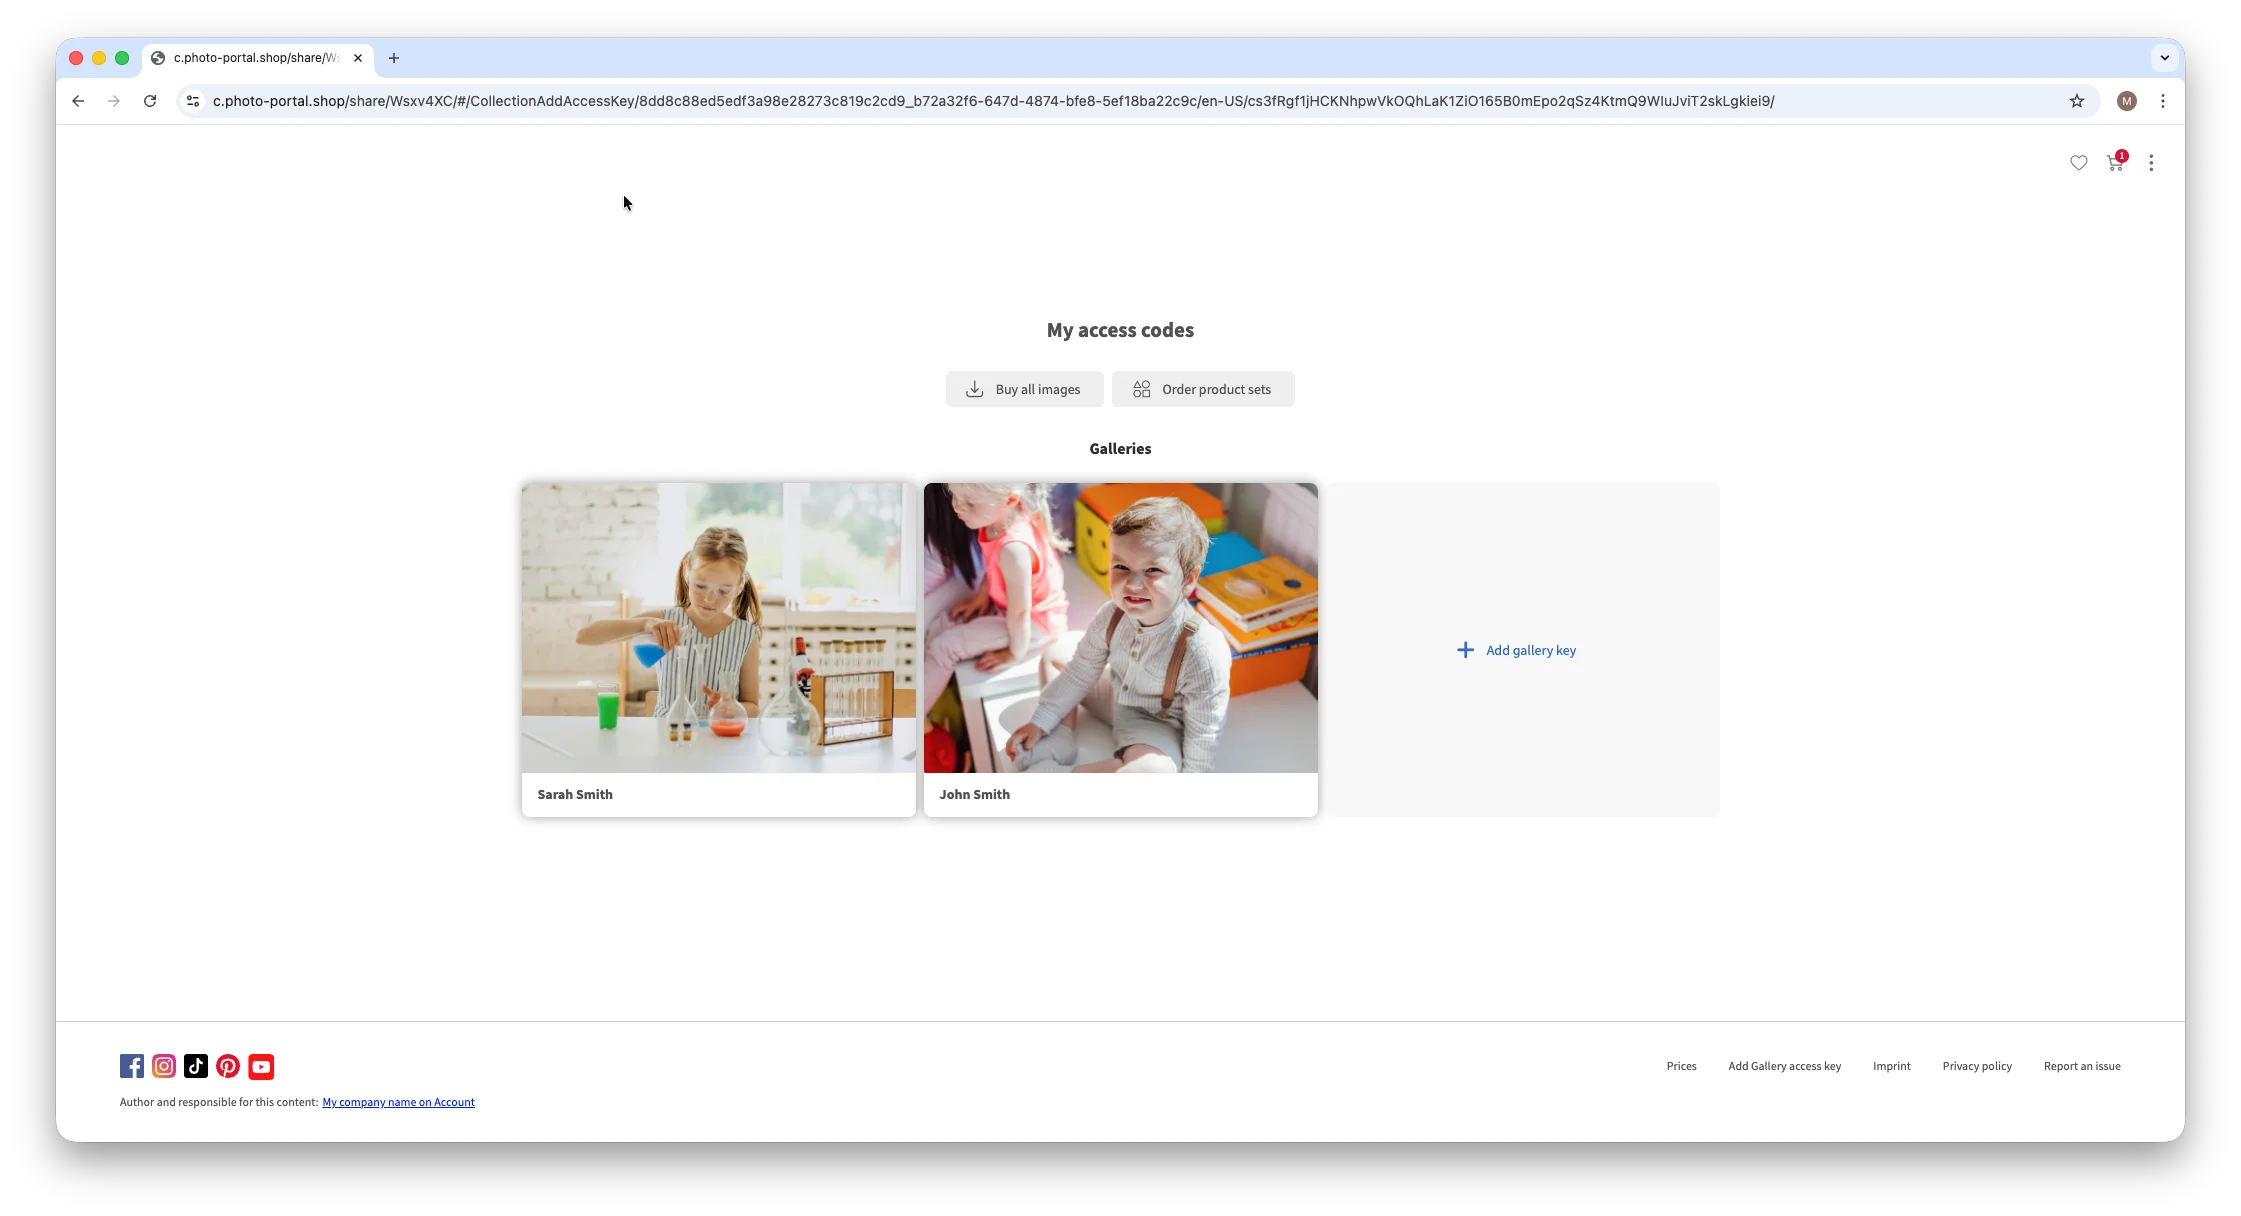This screenshot has height=1216, width=2241.
Task: Click the Instagram icon in footer
Action: point(164,1066)
